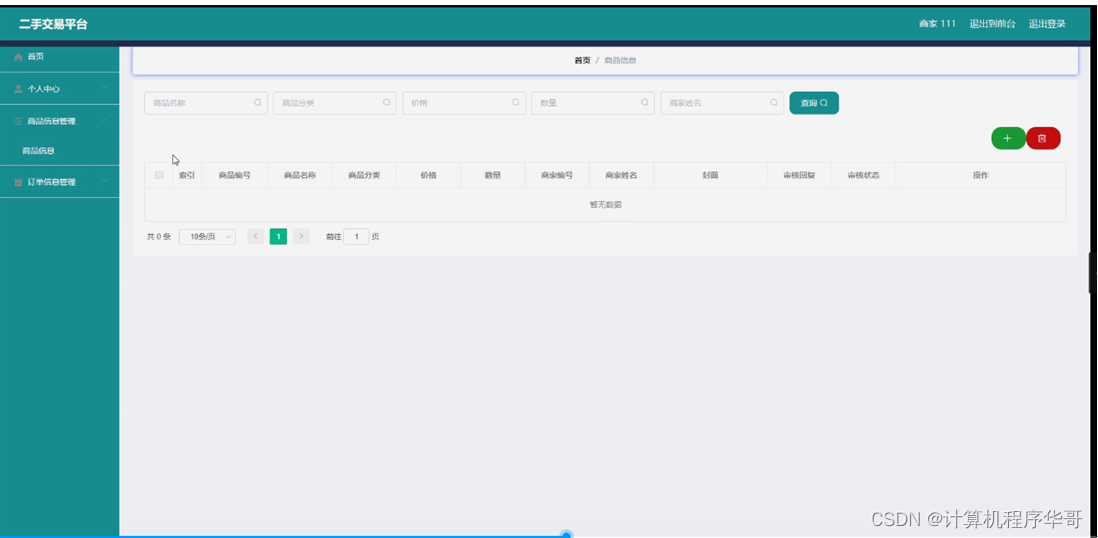Click the 商家编号 column header
1098x538 pixels.
pyautogui.click(x=557, y=175)
